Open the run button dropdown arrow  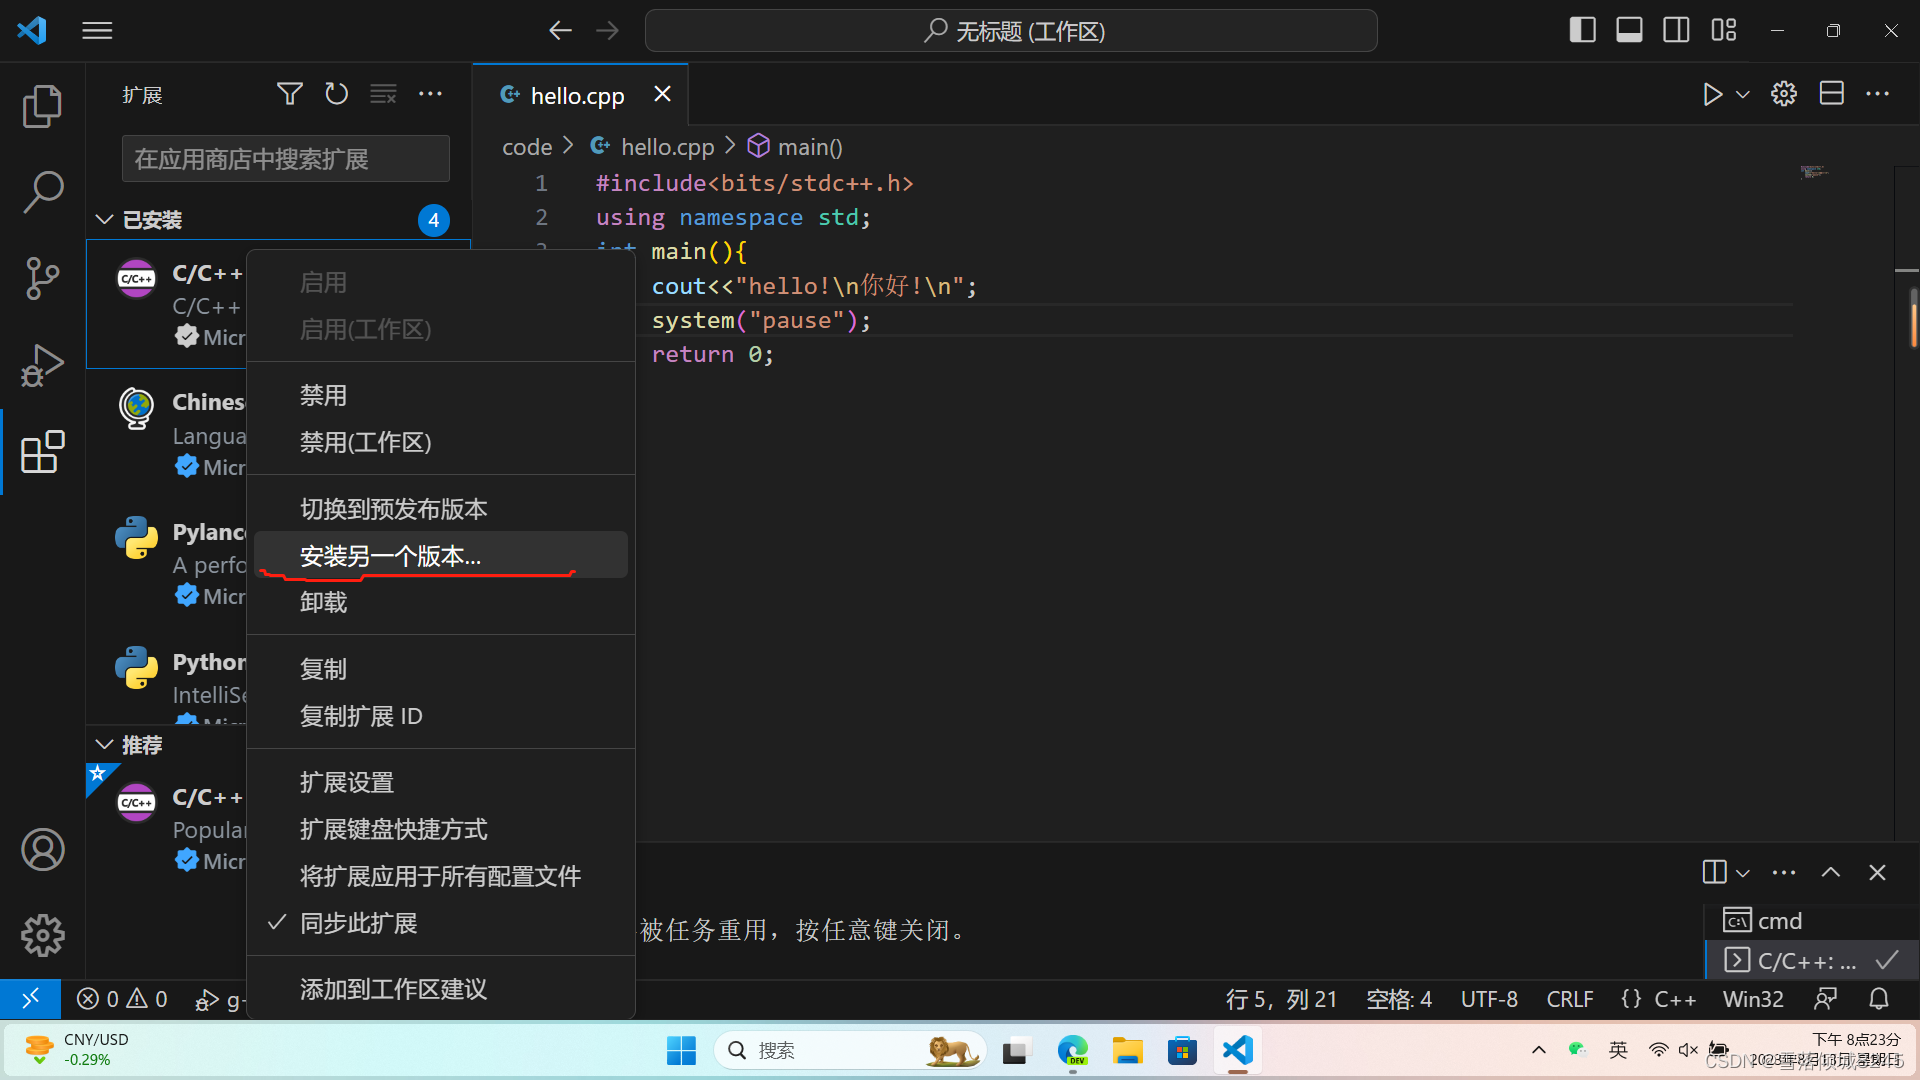point(1743,94)
